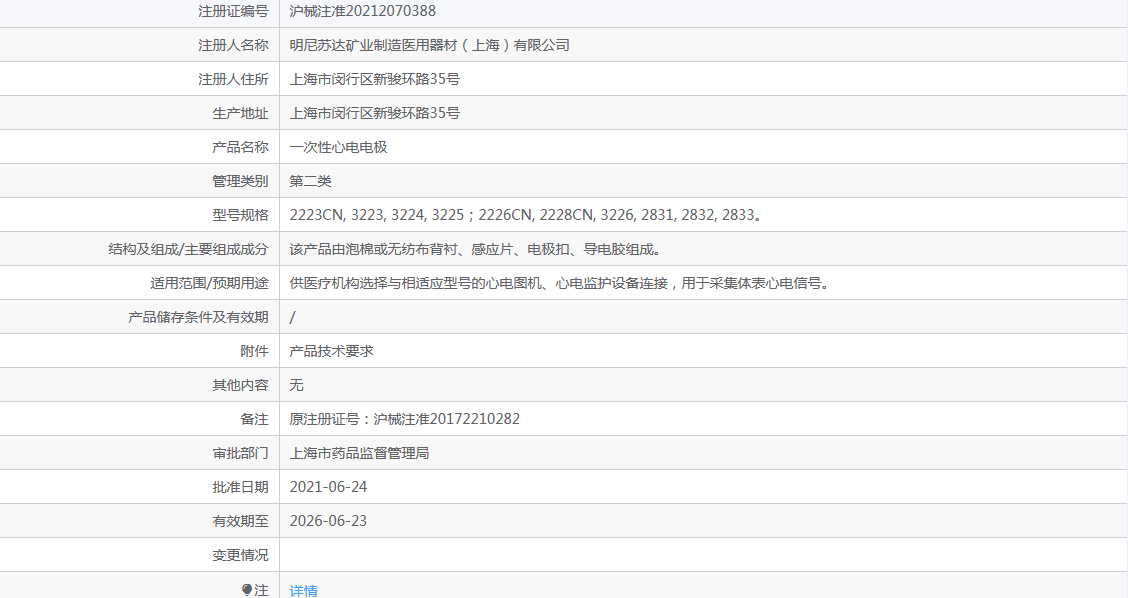1128x598 pixels.
Task: Click the 型号规格 label
Action: point(240,214)
